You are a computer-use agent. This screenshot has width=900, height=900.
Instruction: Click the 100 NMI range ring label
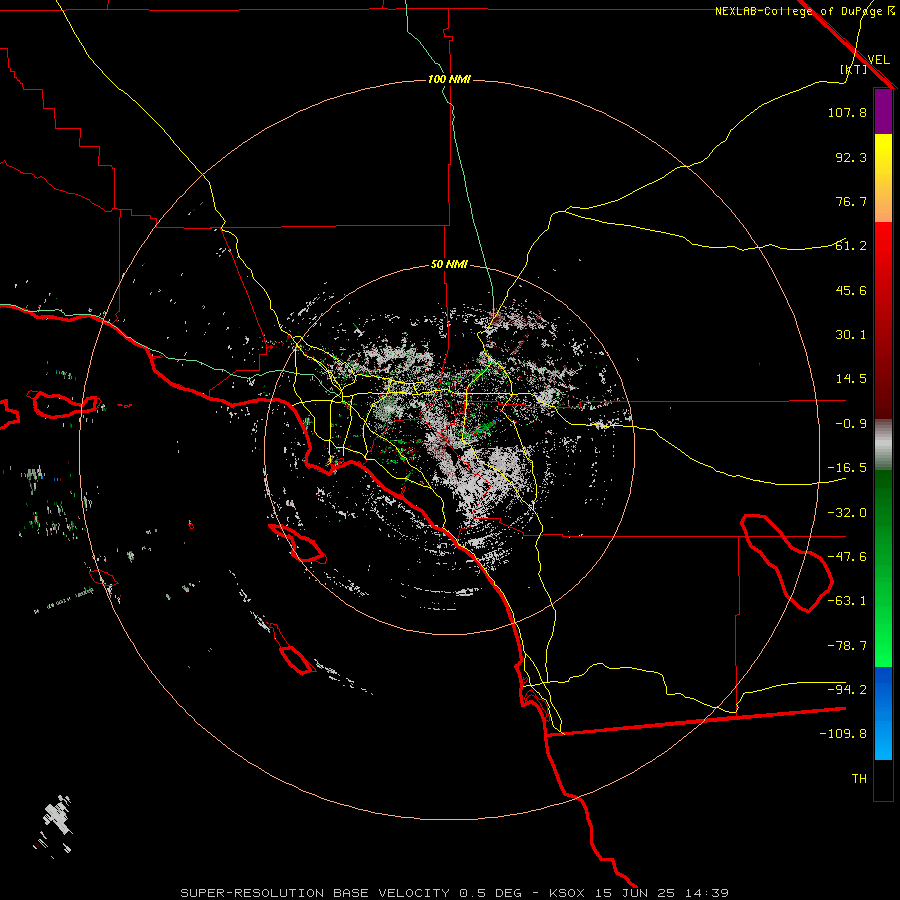(x=449, y=79)
